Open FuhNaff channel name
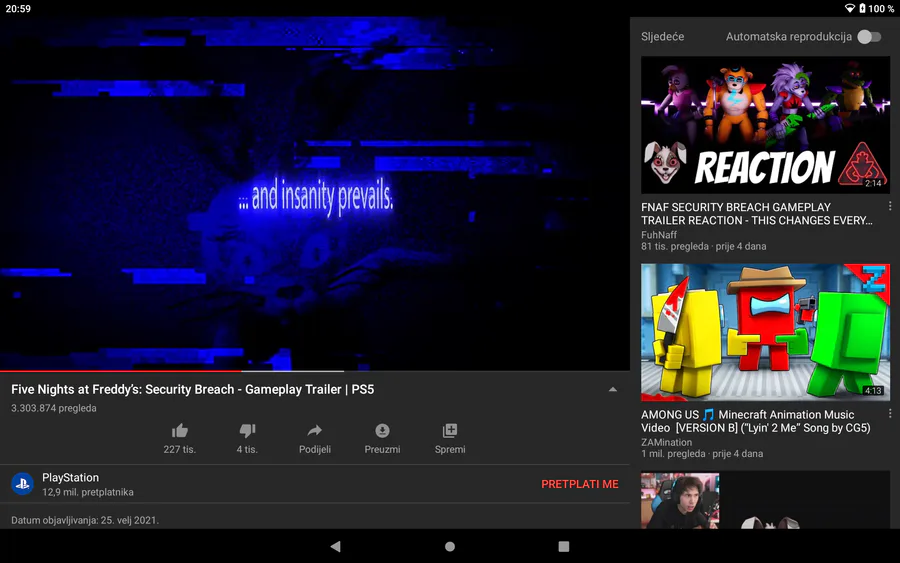The image size is (900, 563). click(659, 235)
